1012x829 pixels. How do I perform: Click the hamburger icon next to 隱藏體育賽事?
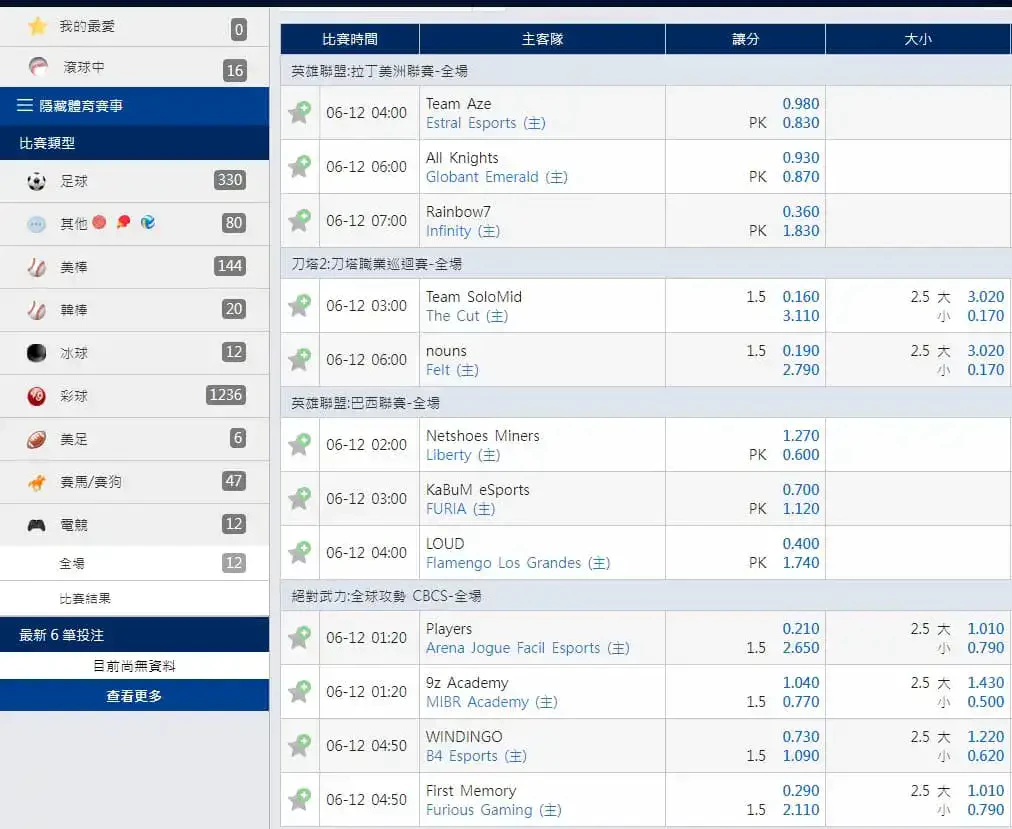[x=25, y=105]
